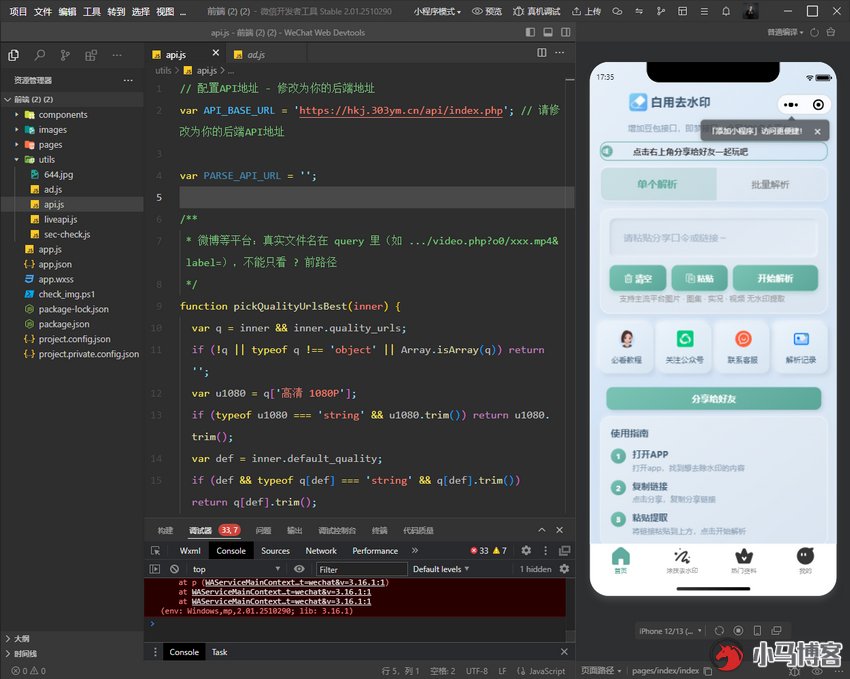Screen dimensions: 850x679
Task: Open the Task drawer tab
Action: [220, 652]
